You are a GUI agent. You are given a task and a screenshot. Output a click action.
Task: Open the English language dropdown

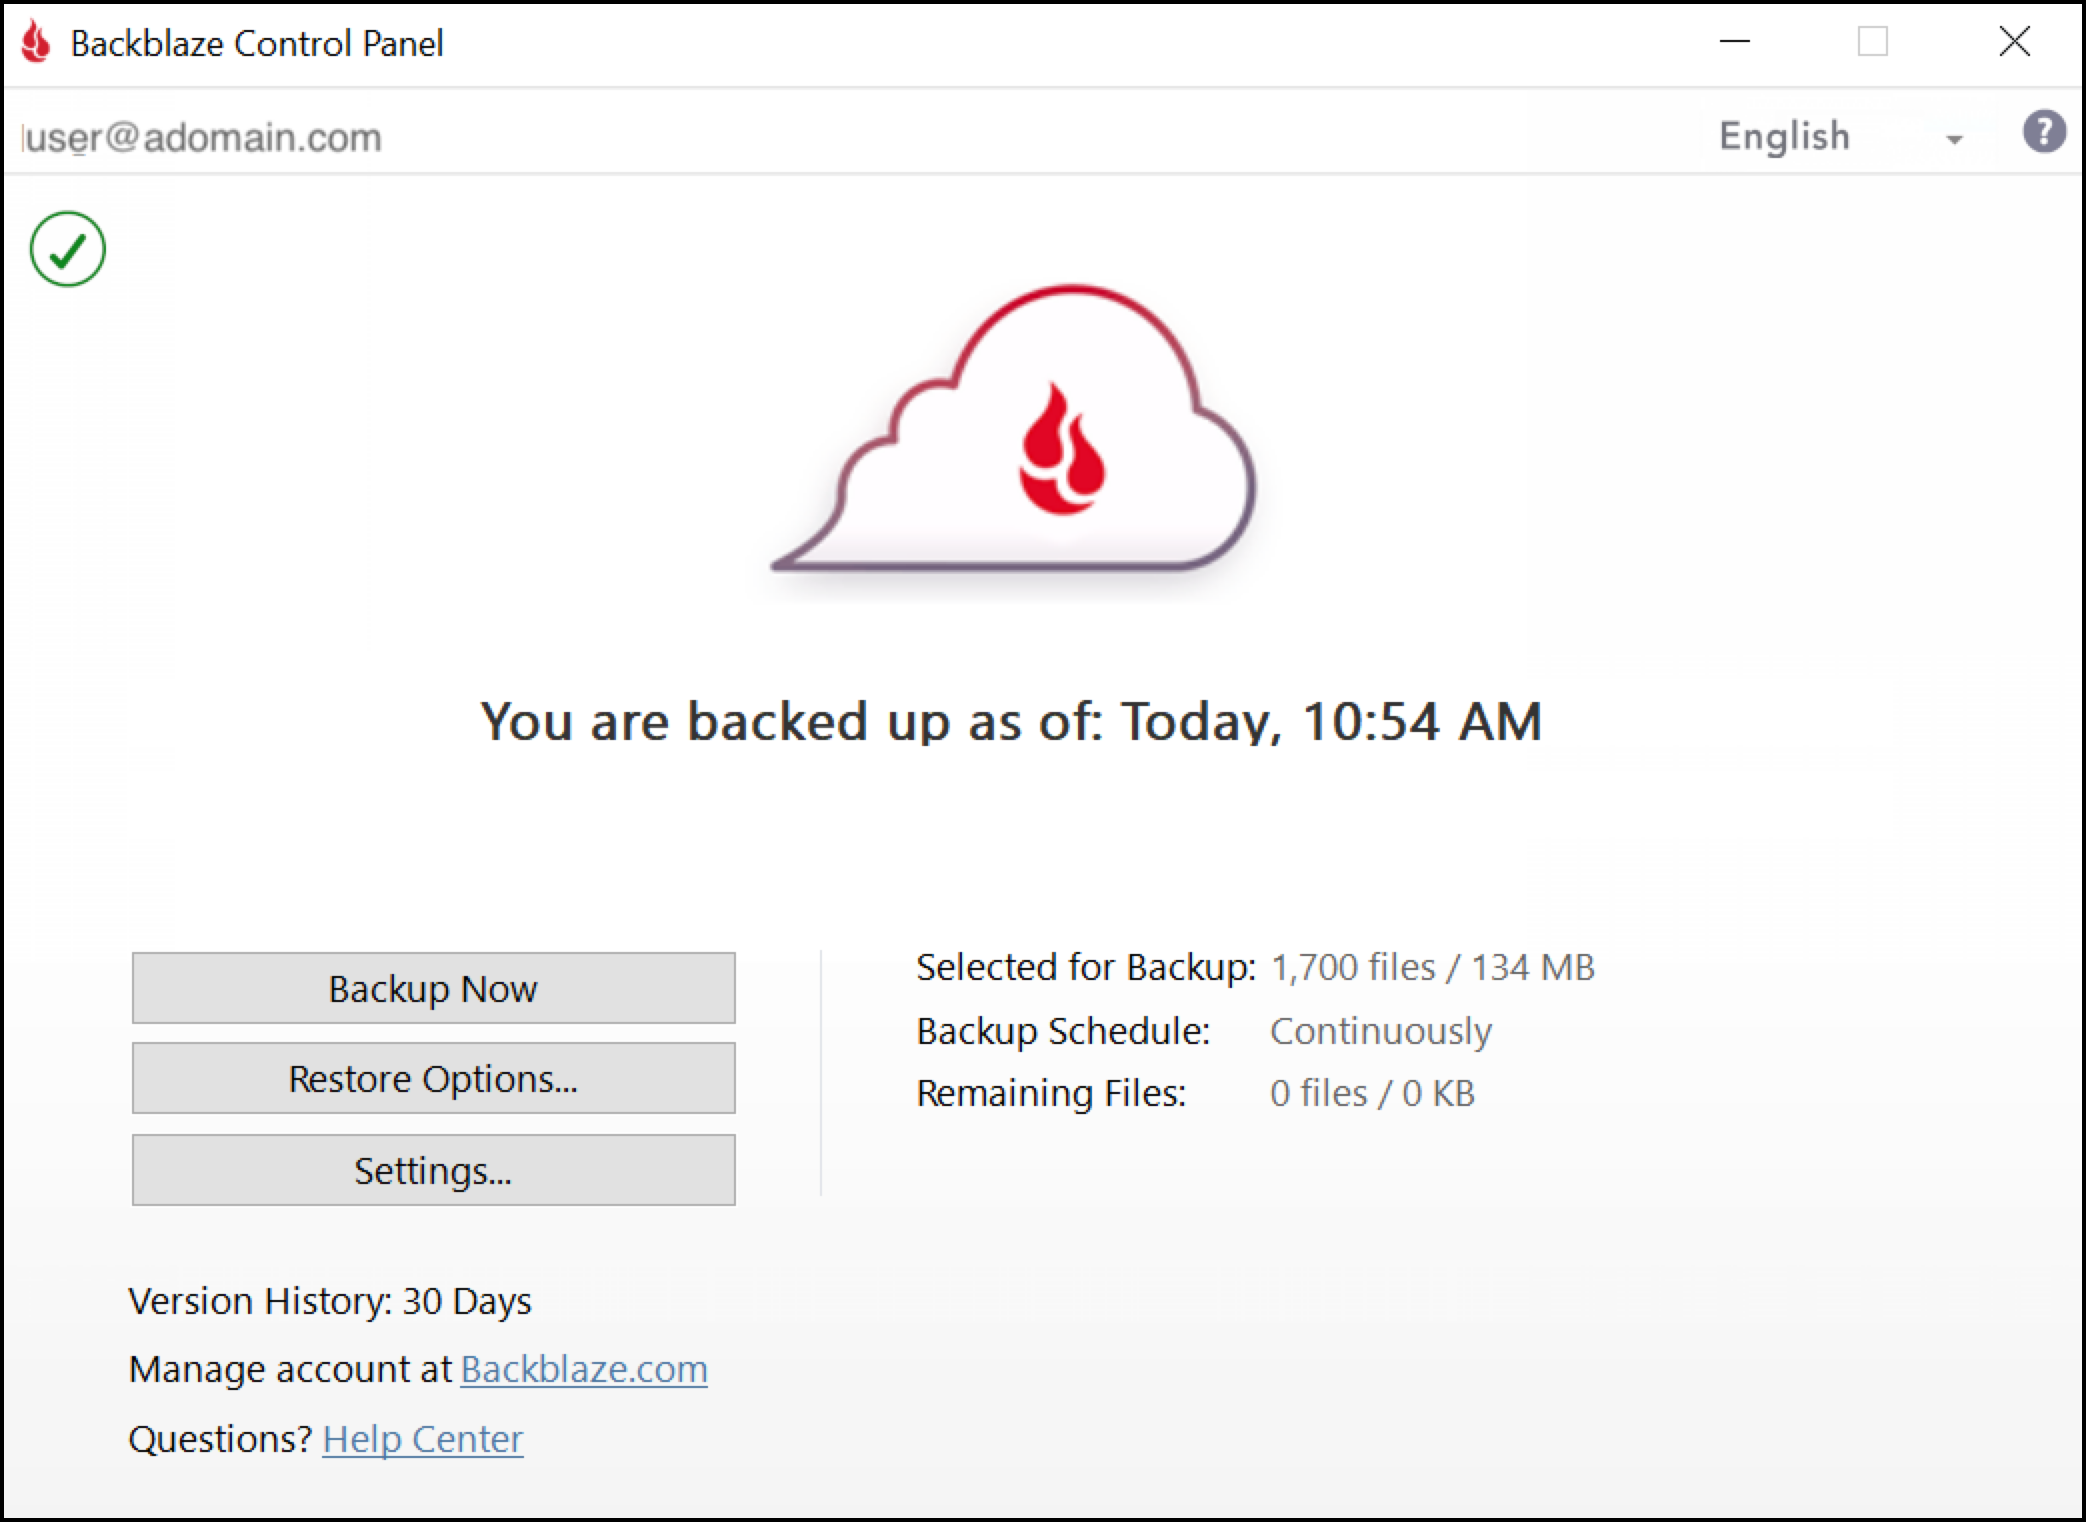(x=1841, y=136)
